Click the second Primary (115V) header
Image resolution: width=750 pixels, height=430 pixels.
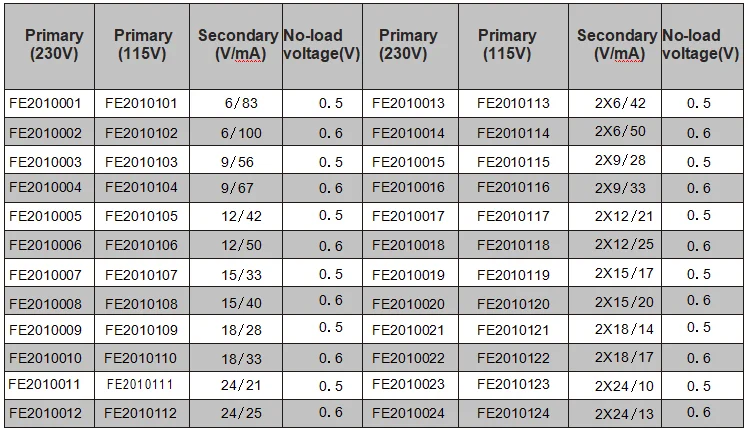pyautogui.click(x=513, y=46)
